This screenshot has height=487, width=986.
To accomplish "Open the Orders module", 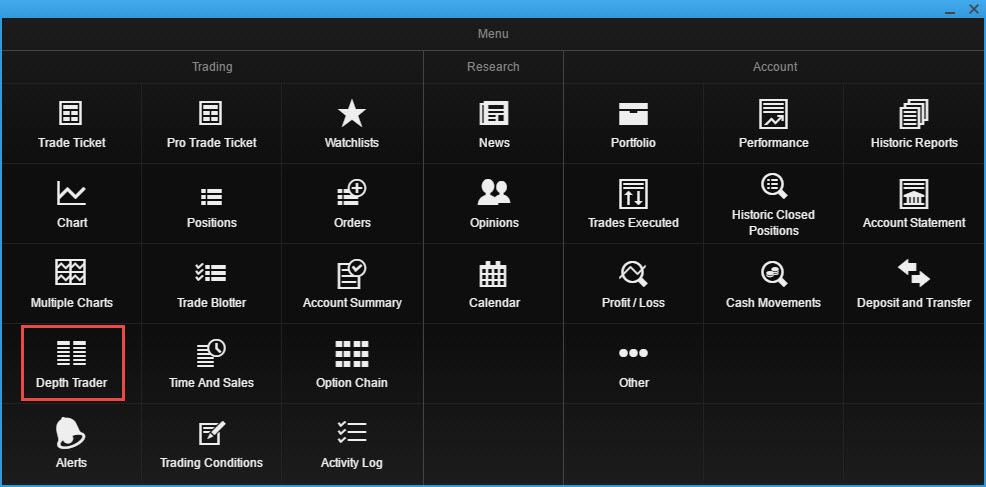I will (x=352, y=204).
